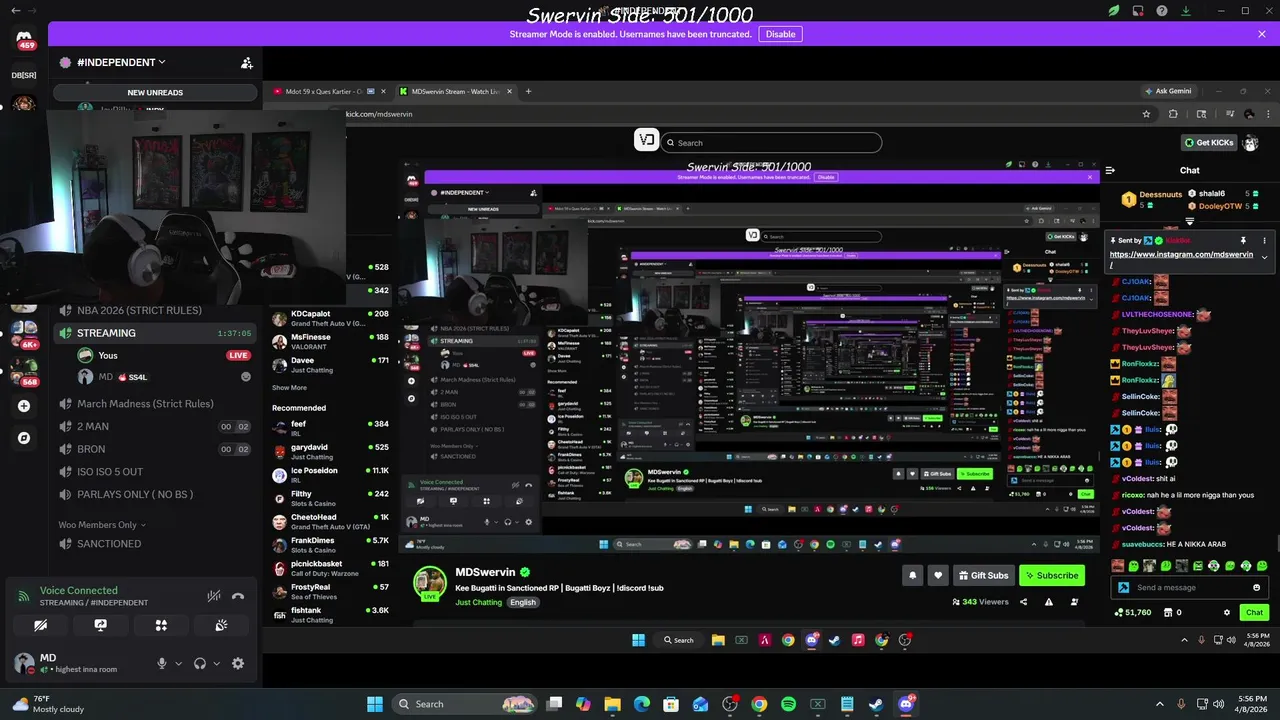Viewport: 1280px width, 720px height.
Task: Disconnect from Discord voice channel
Action: (x=238, y=596)
